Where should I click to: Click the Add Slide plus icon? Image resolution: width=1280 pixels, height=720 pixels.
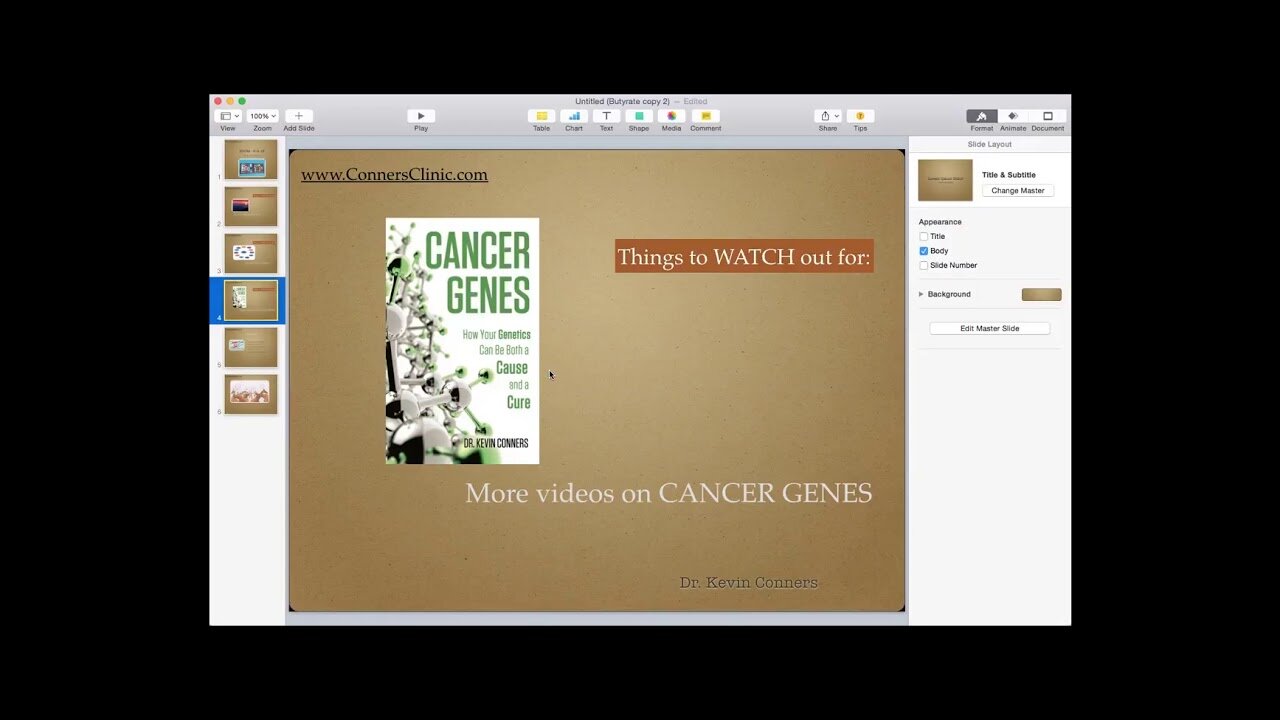click(298, 116)
